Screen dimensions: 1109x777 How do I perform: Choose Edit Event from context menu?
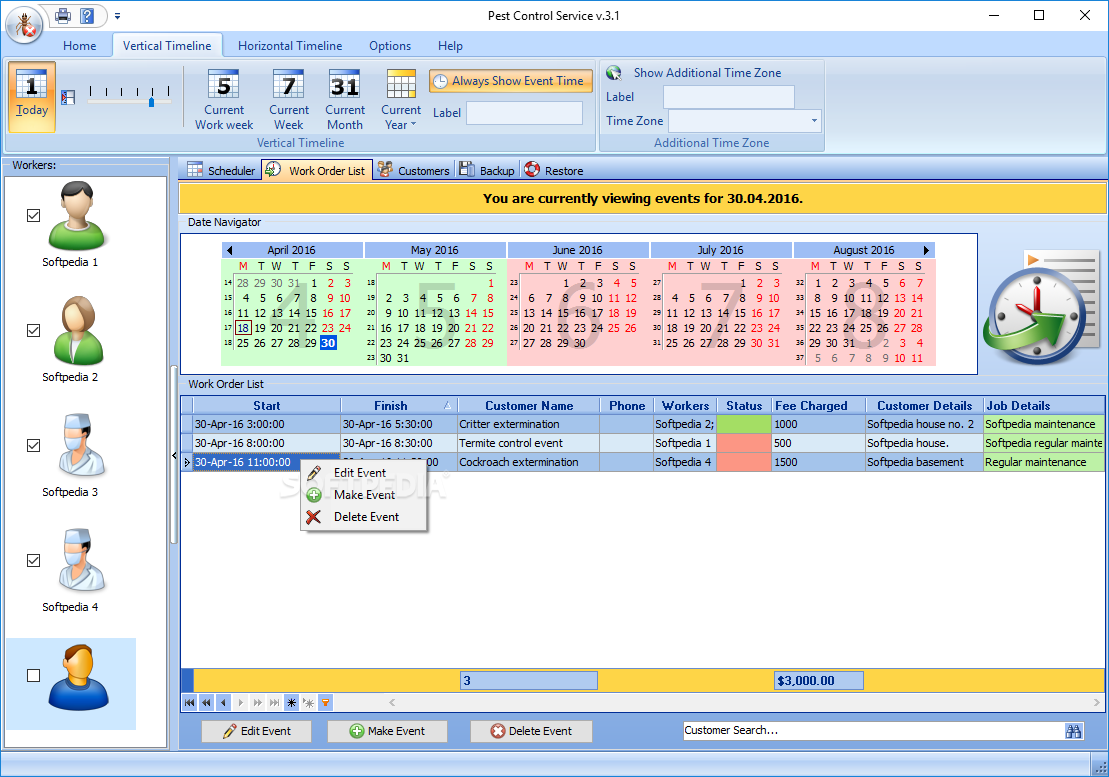tap(364, 472)
